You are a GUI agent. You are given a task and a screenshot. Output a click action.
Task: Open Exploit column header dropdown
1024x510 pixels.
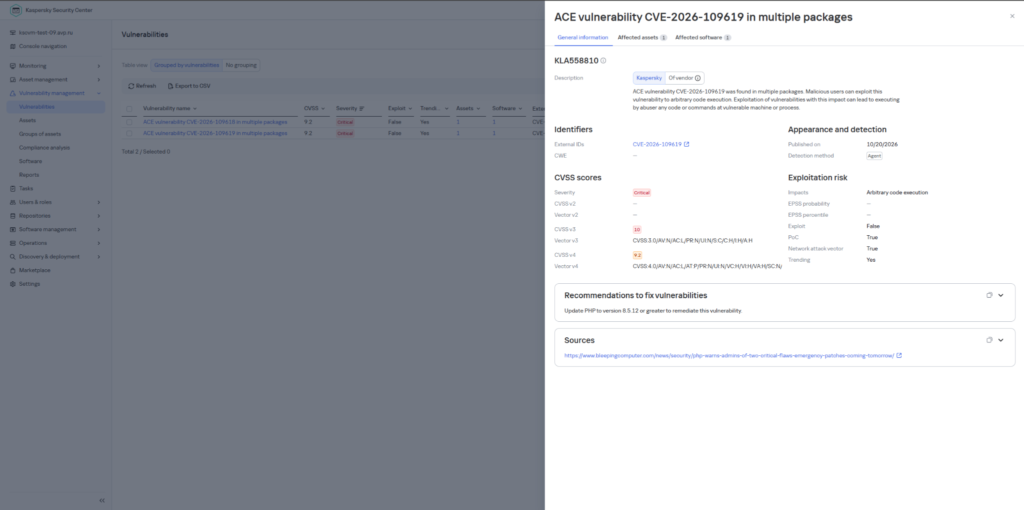410,109
